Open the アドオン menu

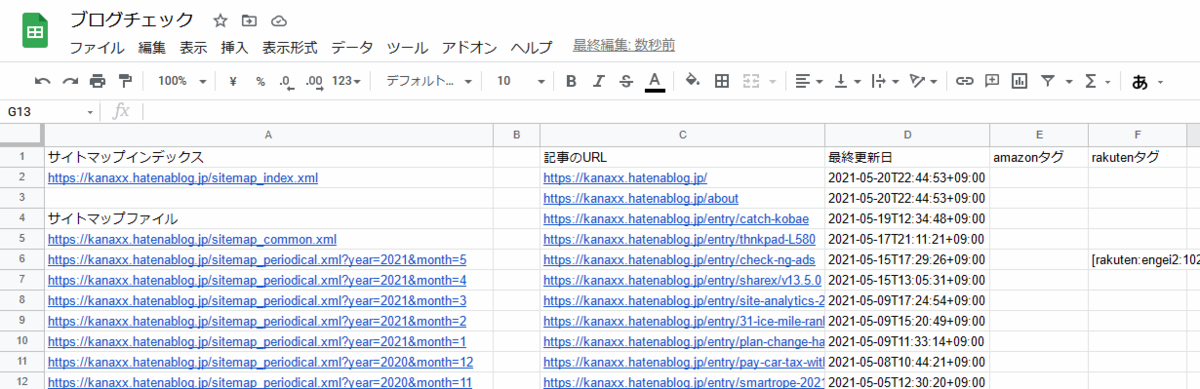[470, 47]
